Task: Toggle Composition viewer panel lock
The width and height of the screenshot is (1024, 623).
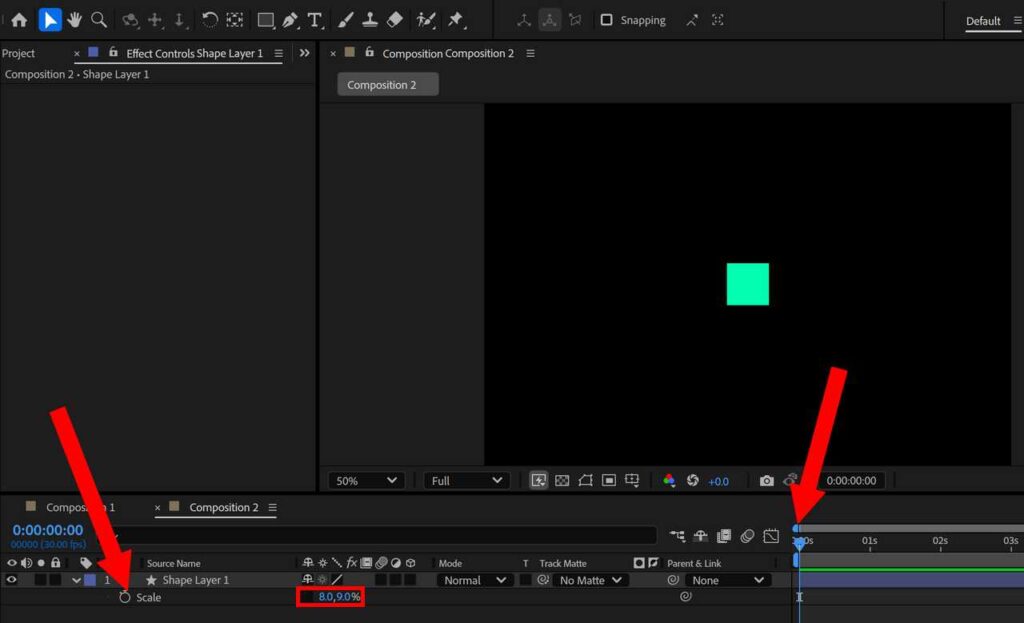Action: [x=369, y=52]
